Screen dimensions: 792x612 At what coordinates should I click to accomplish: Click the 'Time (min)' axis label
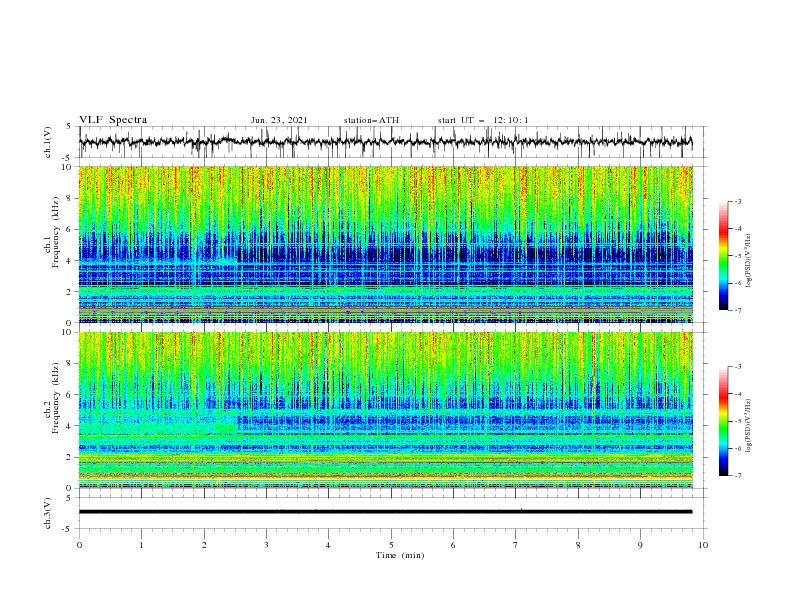tap(400, 555)
